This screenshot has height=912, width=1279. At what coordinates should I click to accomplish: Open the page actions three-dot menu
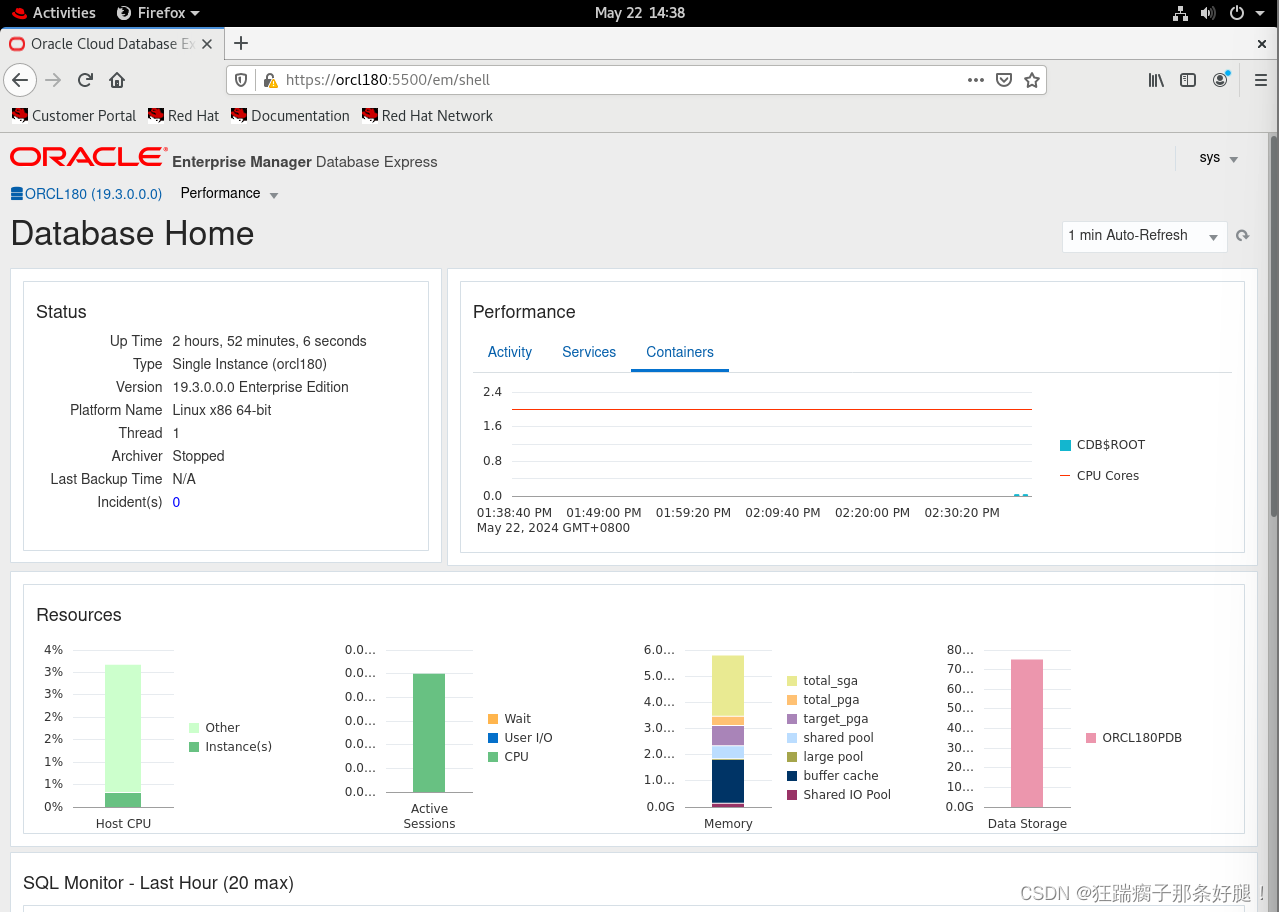(976, 80)
